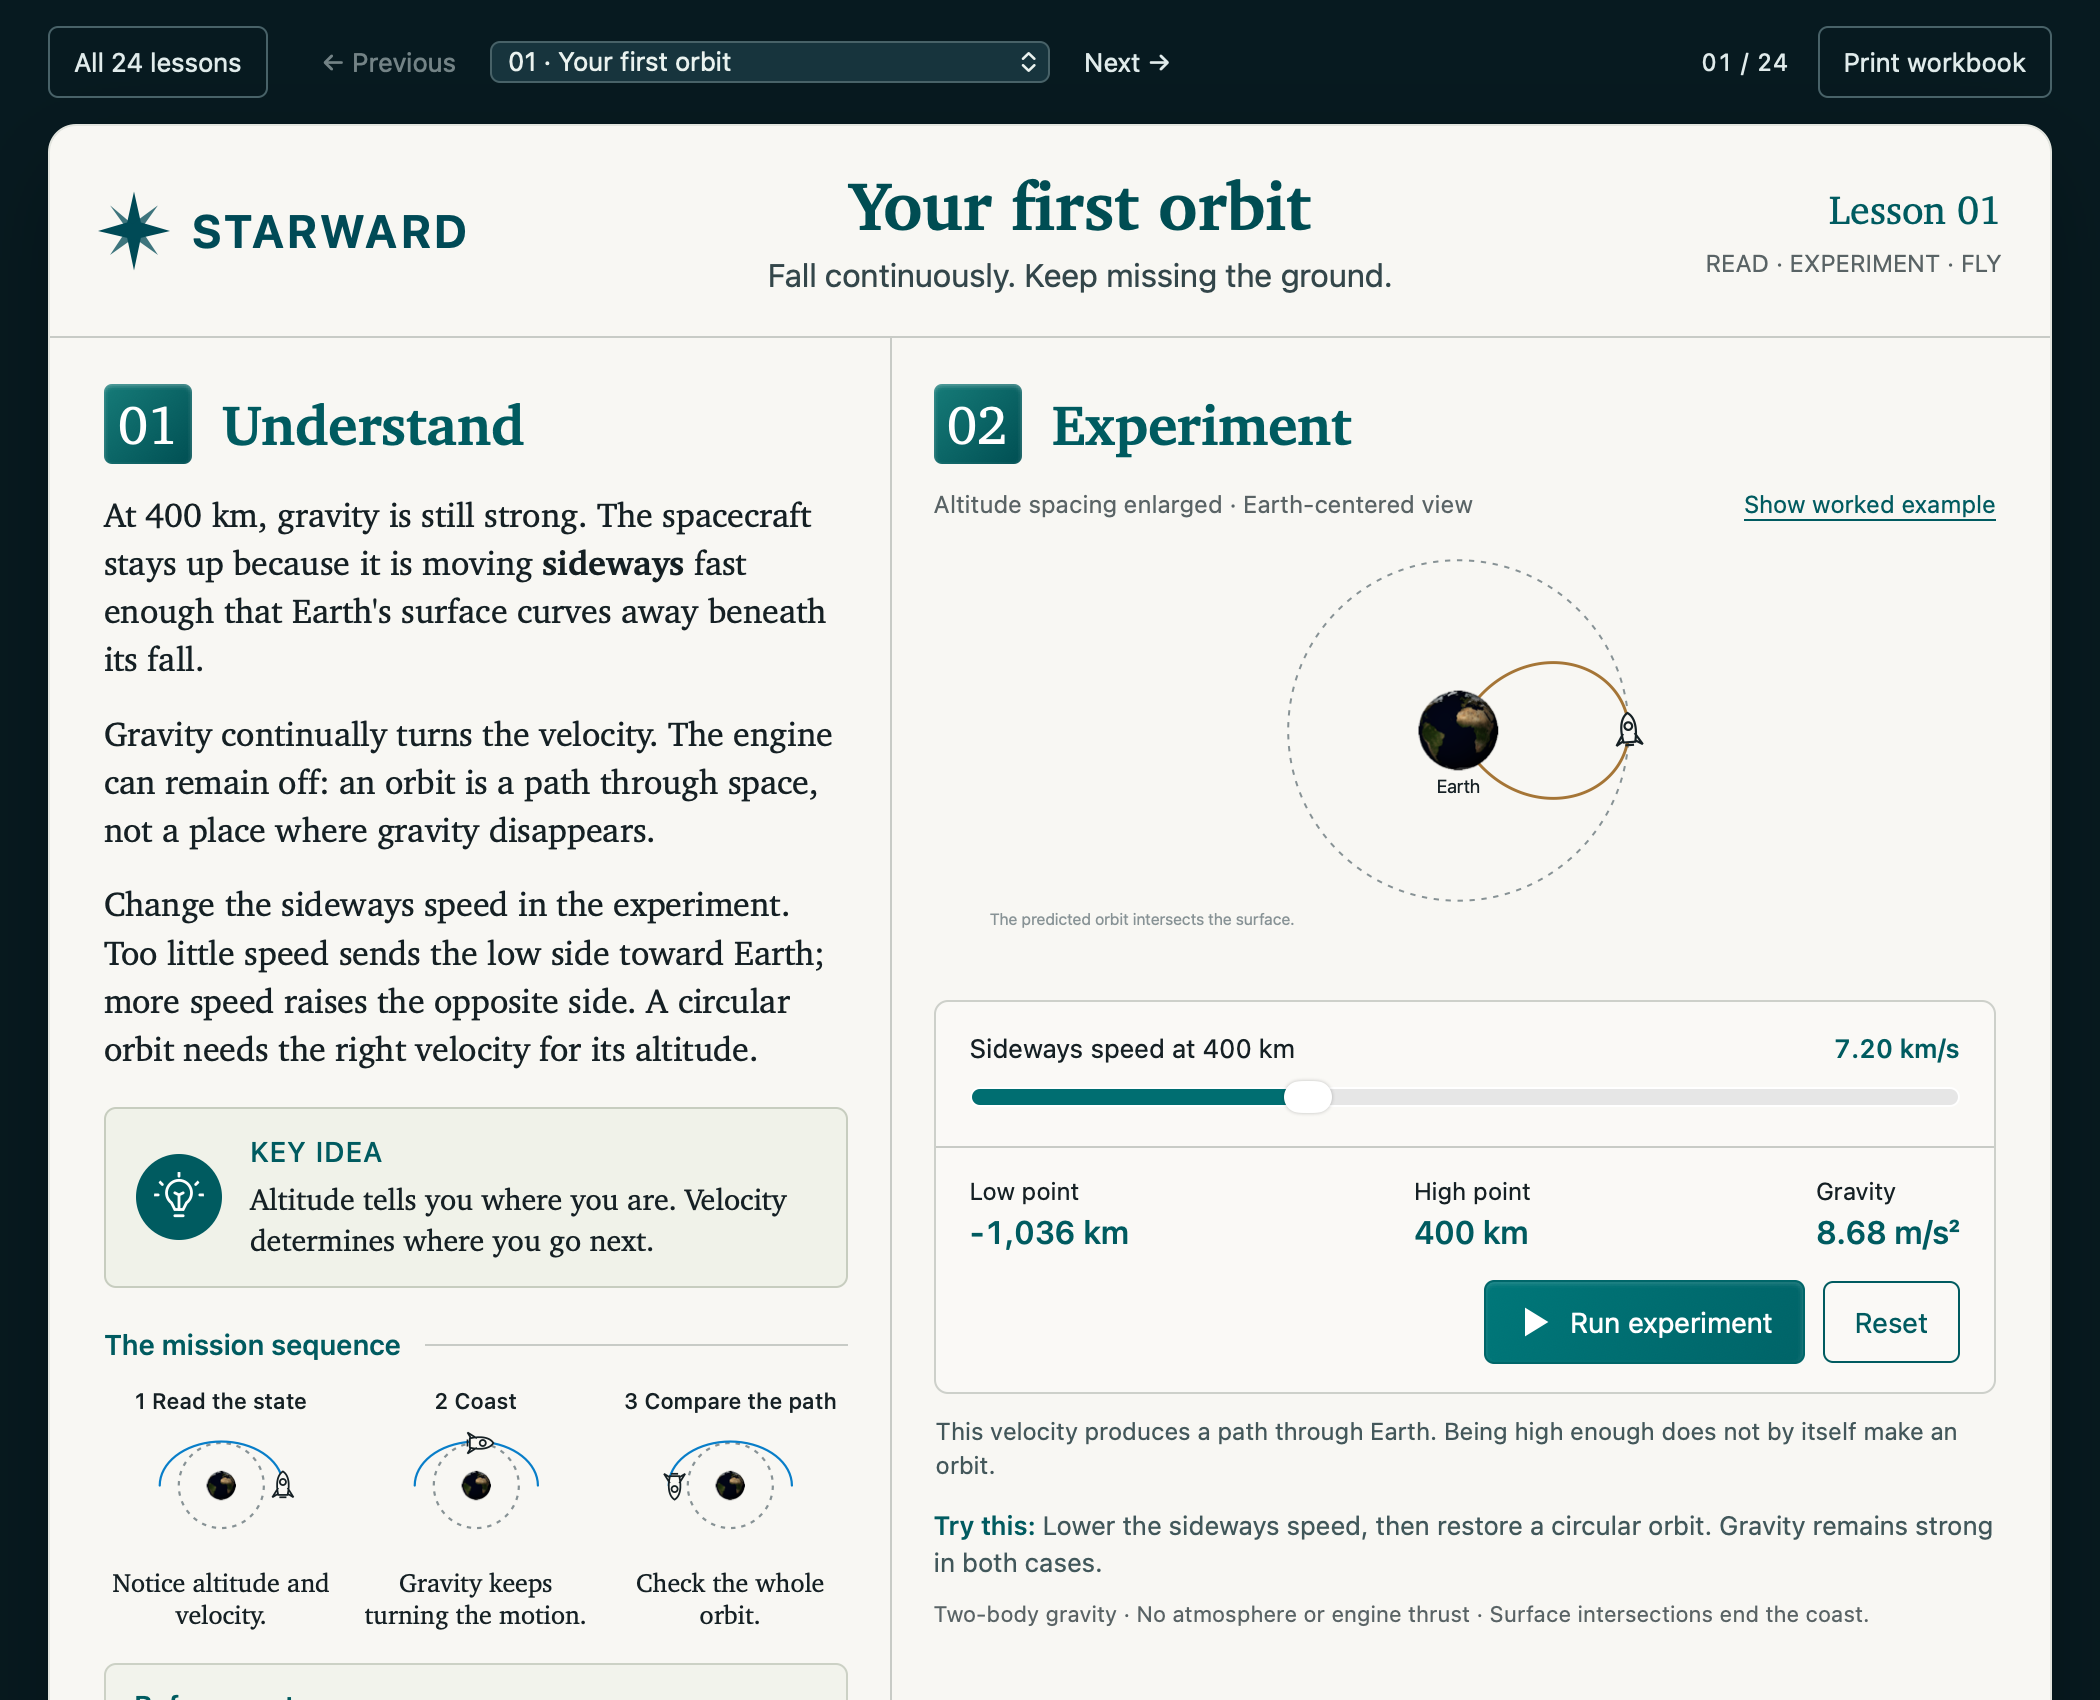Go to the Previous lesson
Viewport: 2100px width, 1700px height.
point(388,62)
